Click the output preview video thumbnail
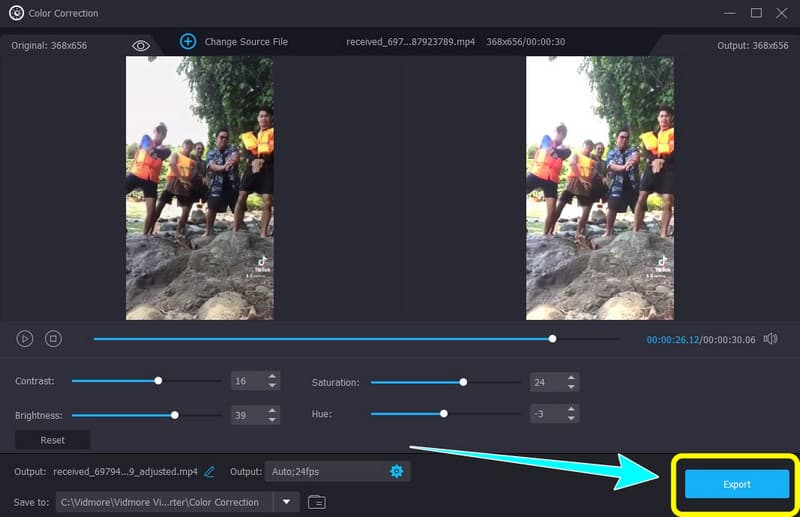800x517 pixels. (x=600, y=187)
